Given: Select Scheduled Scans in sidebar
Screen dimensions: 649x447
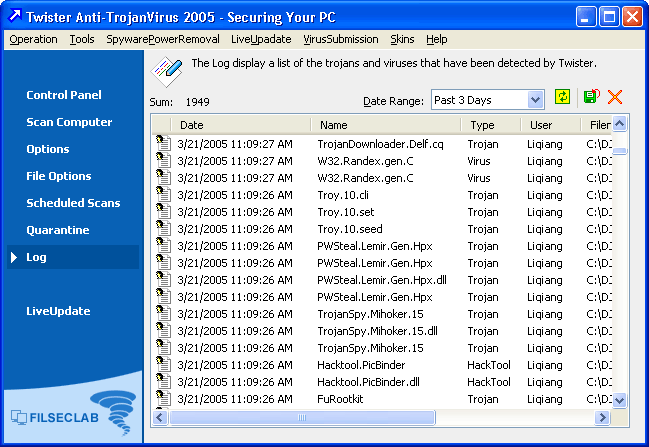Looking at the screenshot, I should click(73, 203).
